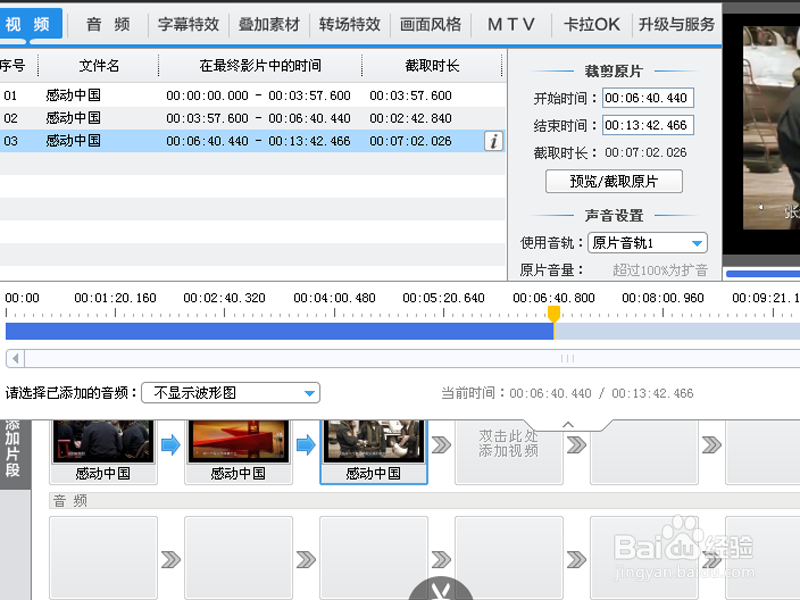Open the 叠加素材 tab
The width and height of the screenshot is (800, 600).
pyautogui.click(x=269, y=24)
